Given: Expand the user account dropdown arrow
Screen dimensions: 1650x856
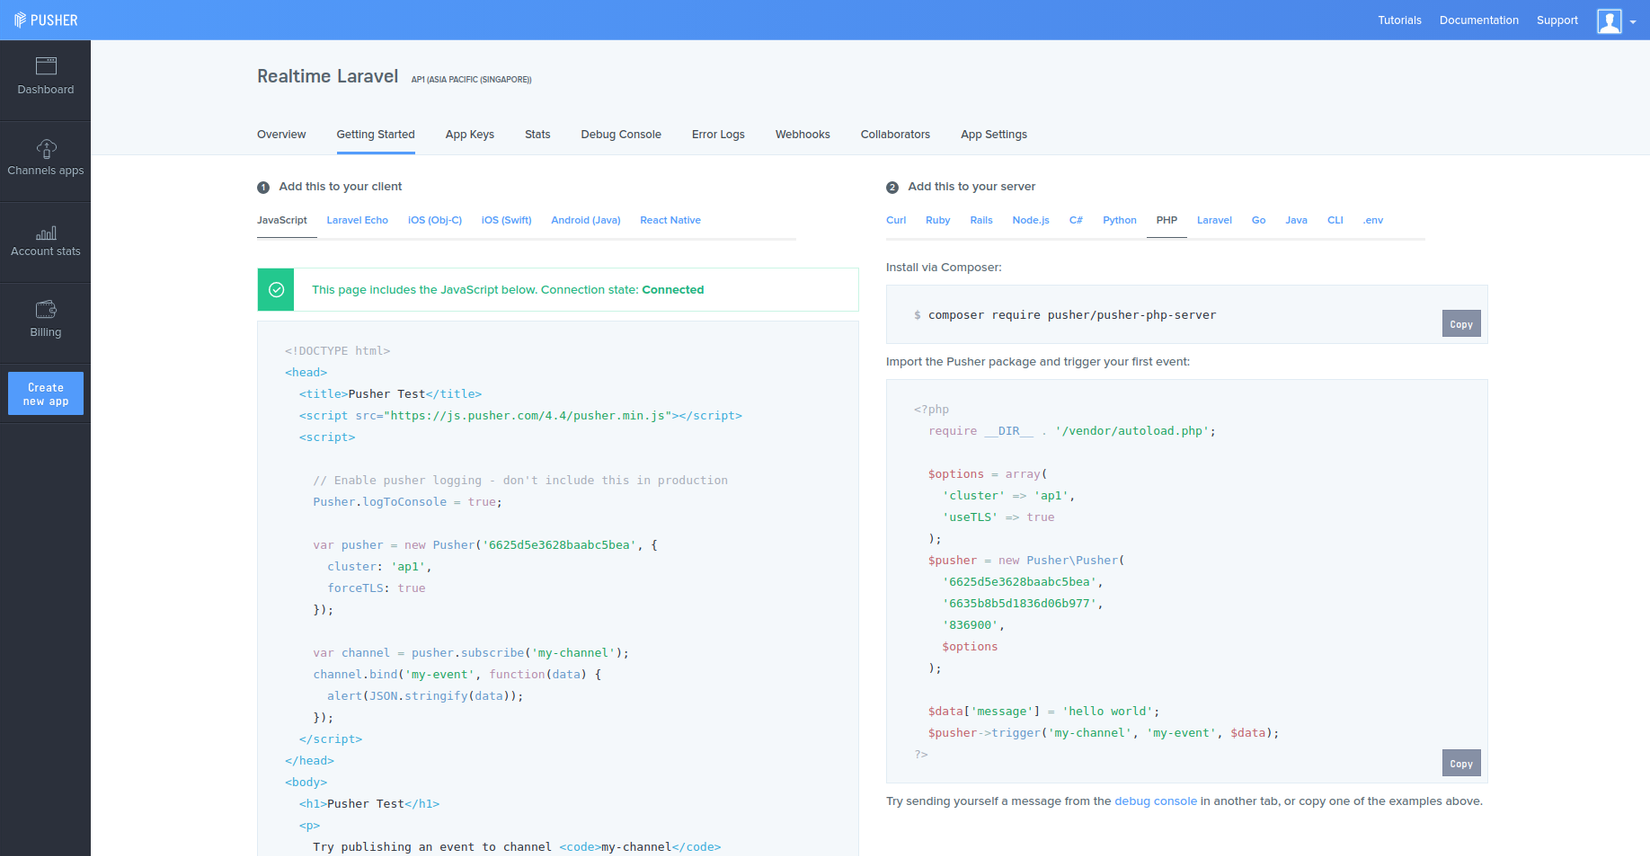Looking at the screenshot, I should coord(1633,22).
